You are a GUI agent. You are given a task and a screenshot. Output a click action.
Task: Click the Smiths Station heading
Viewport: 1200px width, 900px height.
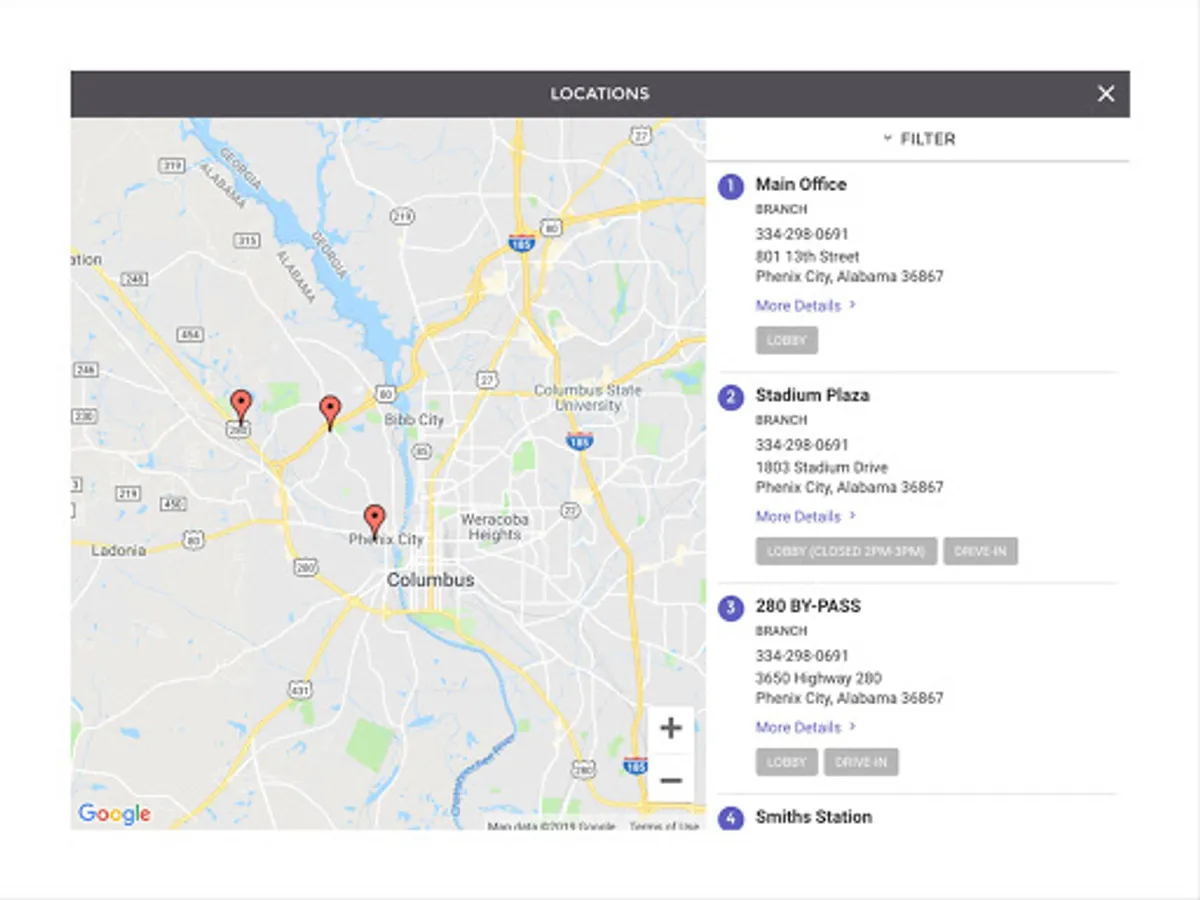(814, 817)
